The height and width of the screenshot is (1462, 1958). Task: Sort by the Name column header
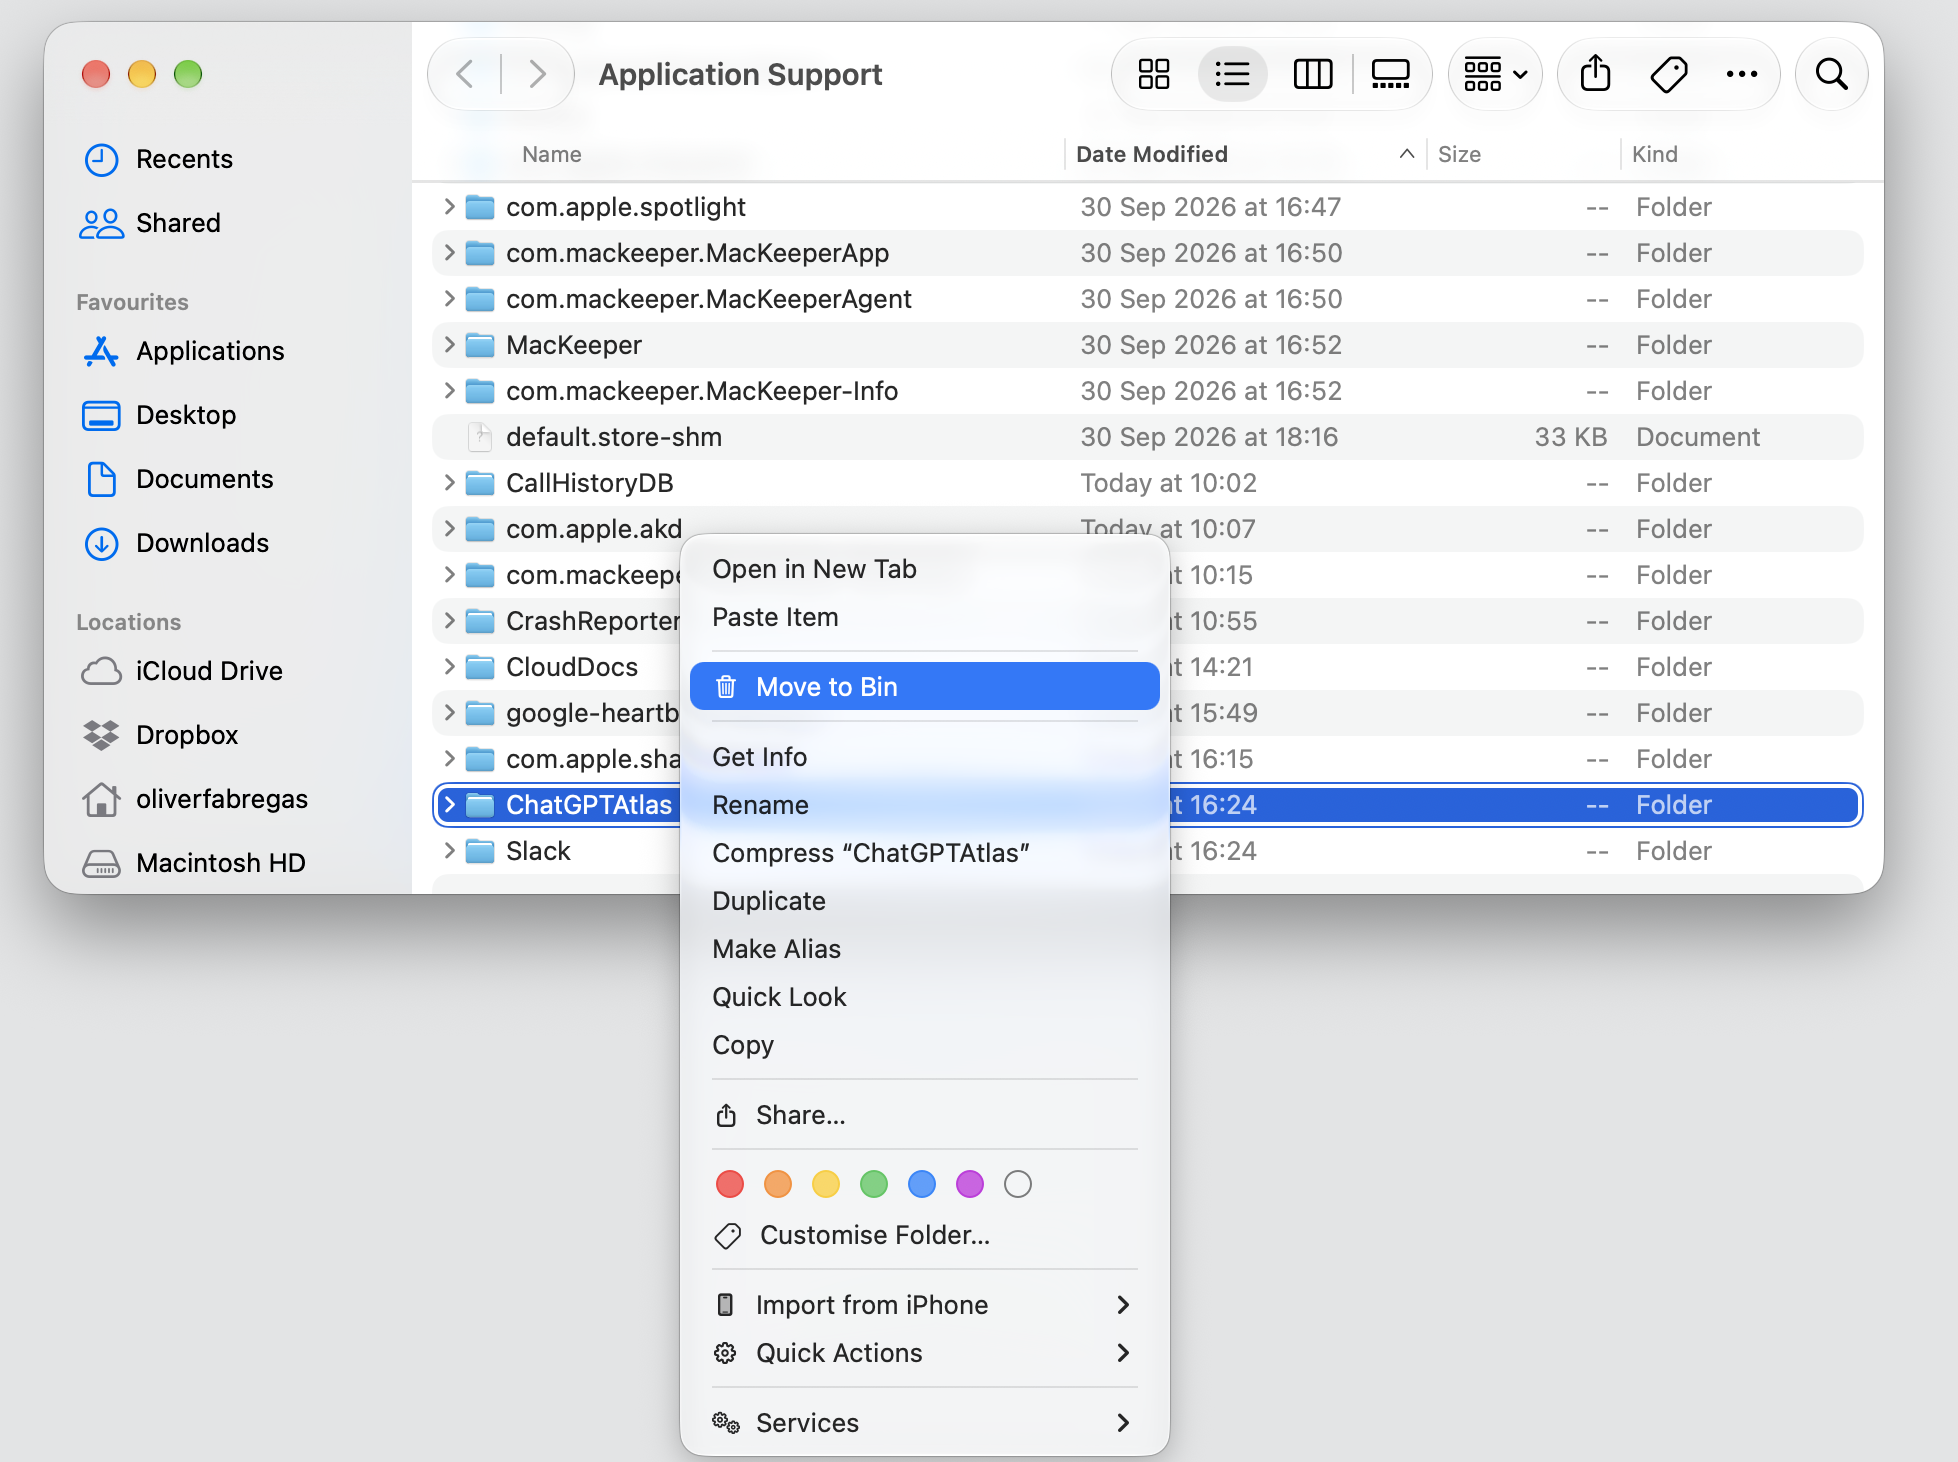[x=552, y=154]
